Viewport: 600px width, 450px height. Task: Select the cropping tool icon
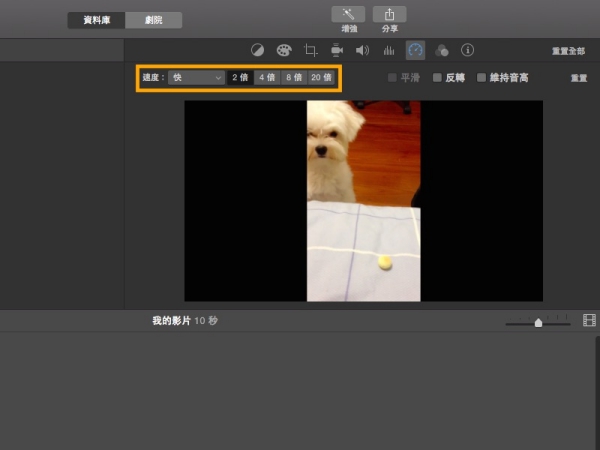[310, 50]
